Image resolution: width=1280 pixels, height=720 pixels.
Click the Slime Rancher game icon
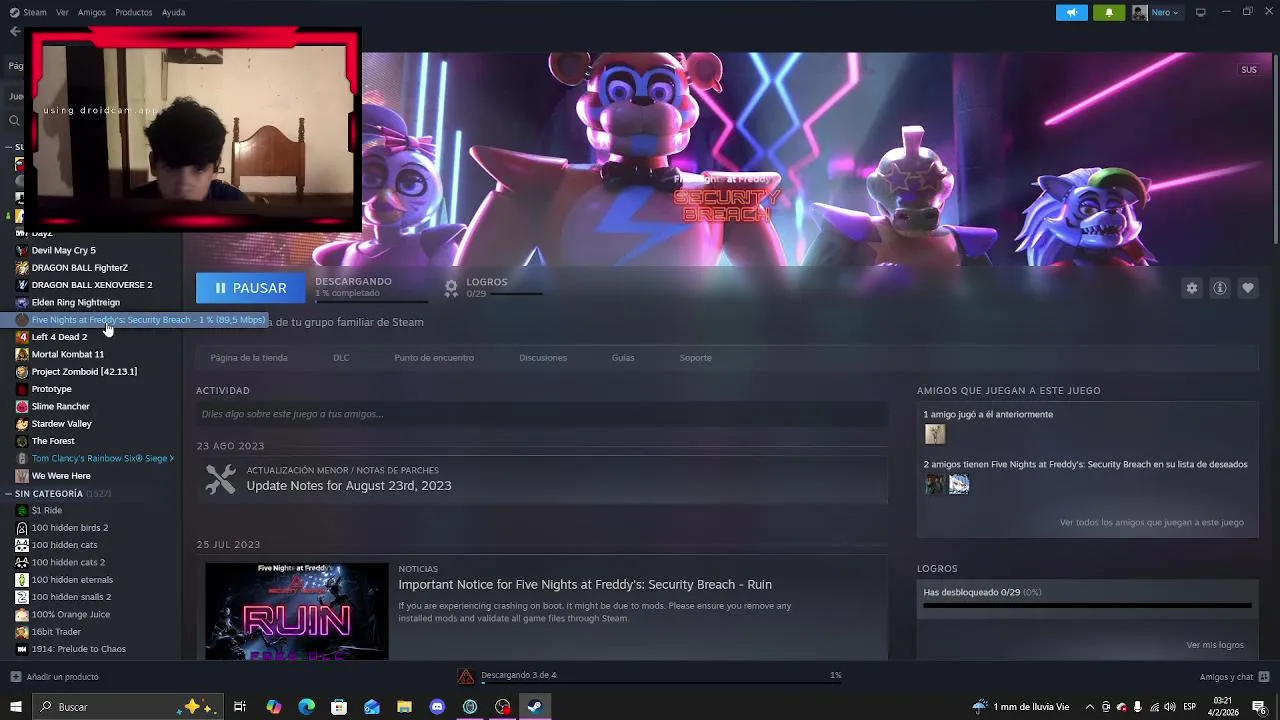tap(22, 406)
